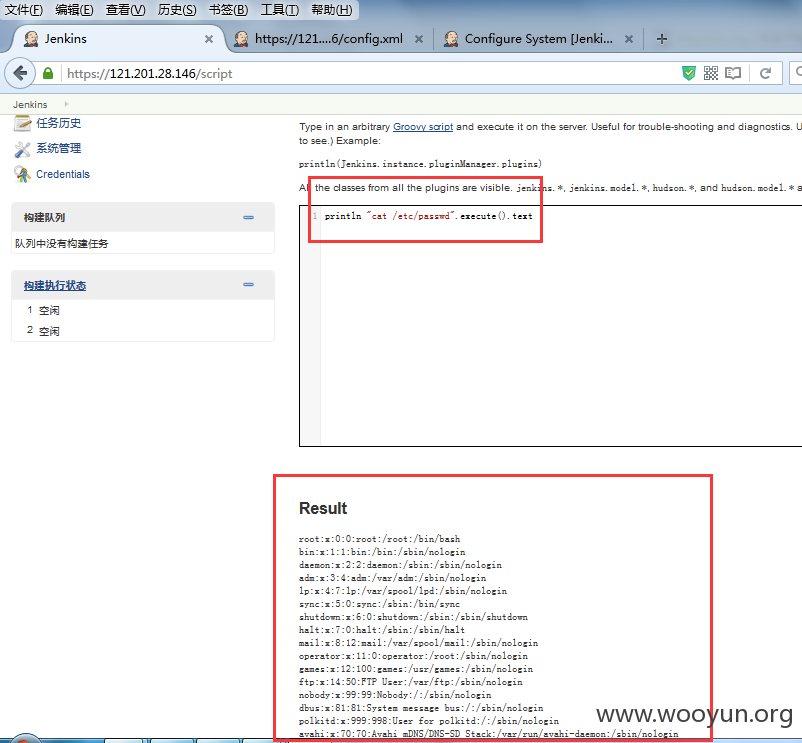Open the 构建执行状态 link
The width and height of the screenshot is (802, 743).
pos(55,285)
